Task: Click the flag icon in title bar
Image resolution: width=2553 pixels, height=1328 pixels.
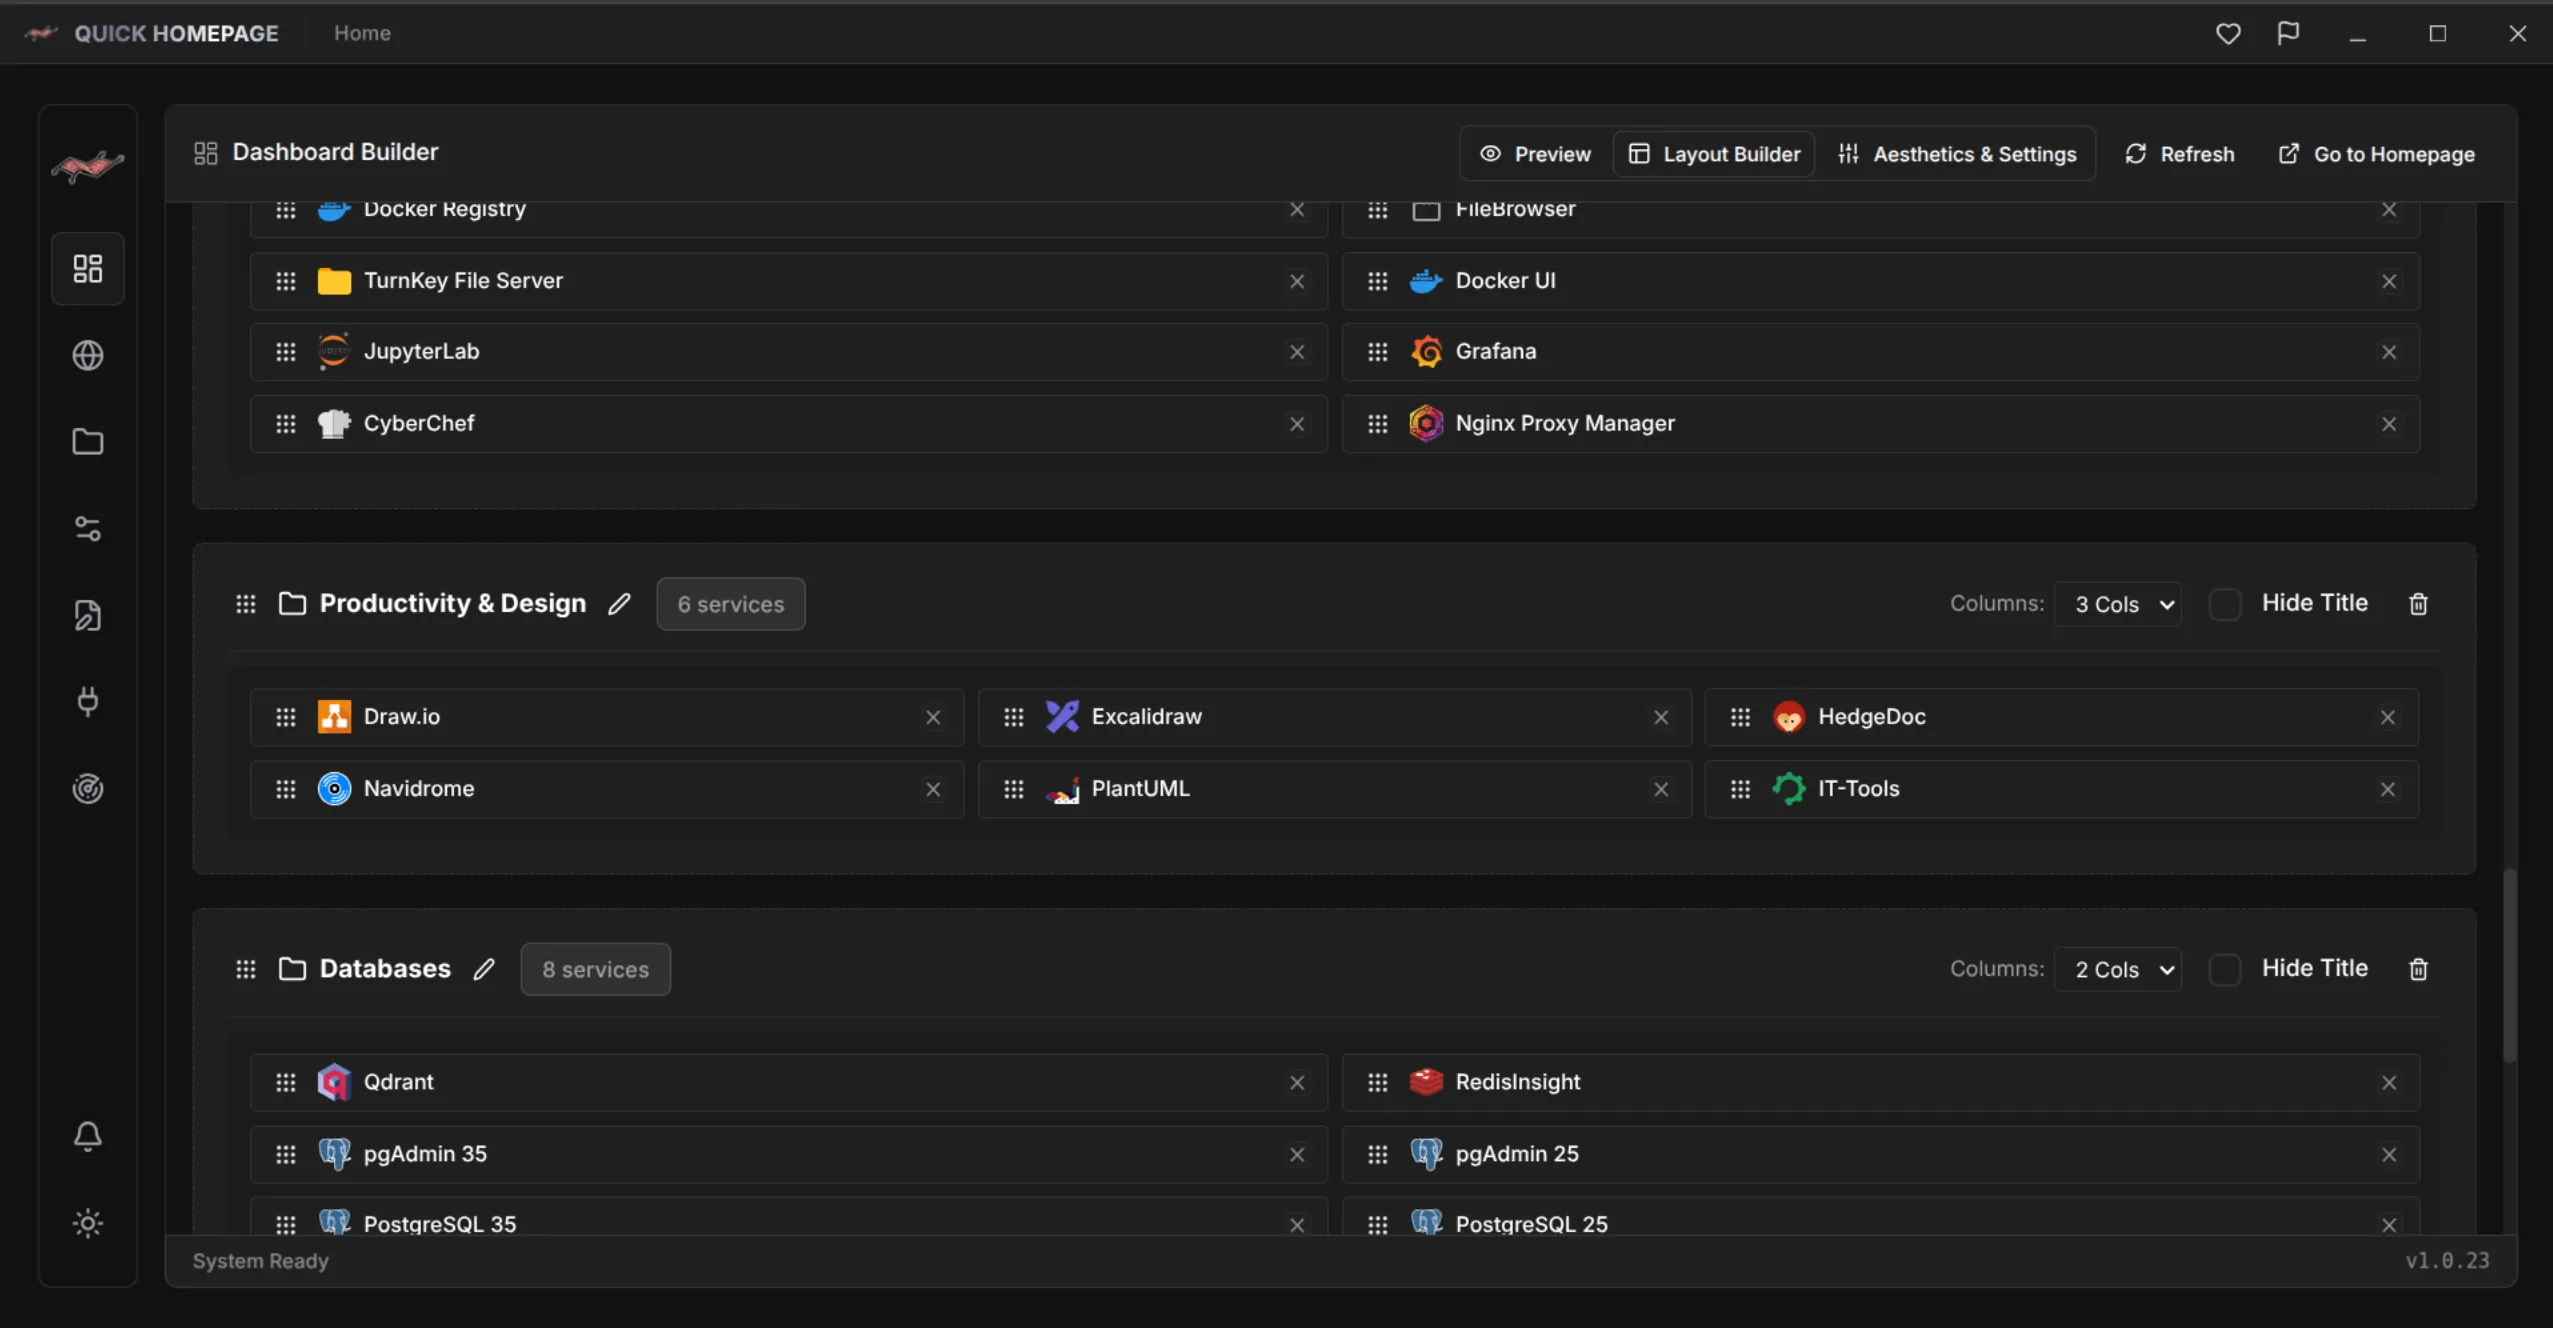Action: [2288, 33]
